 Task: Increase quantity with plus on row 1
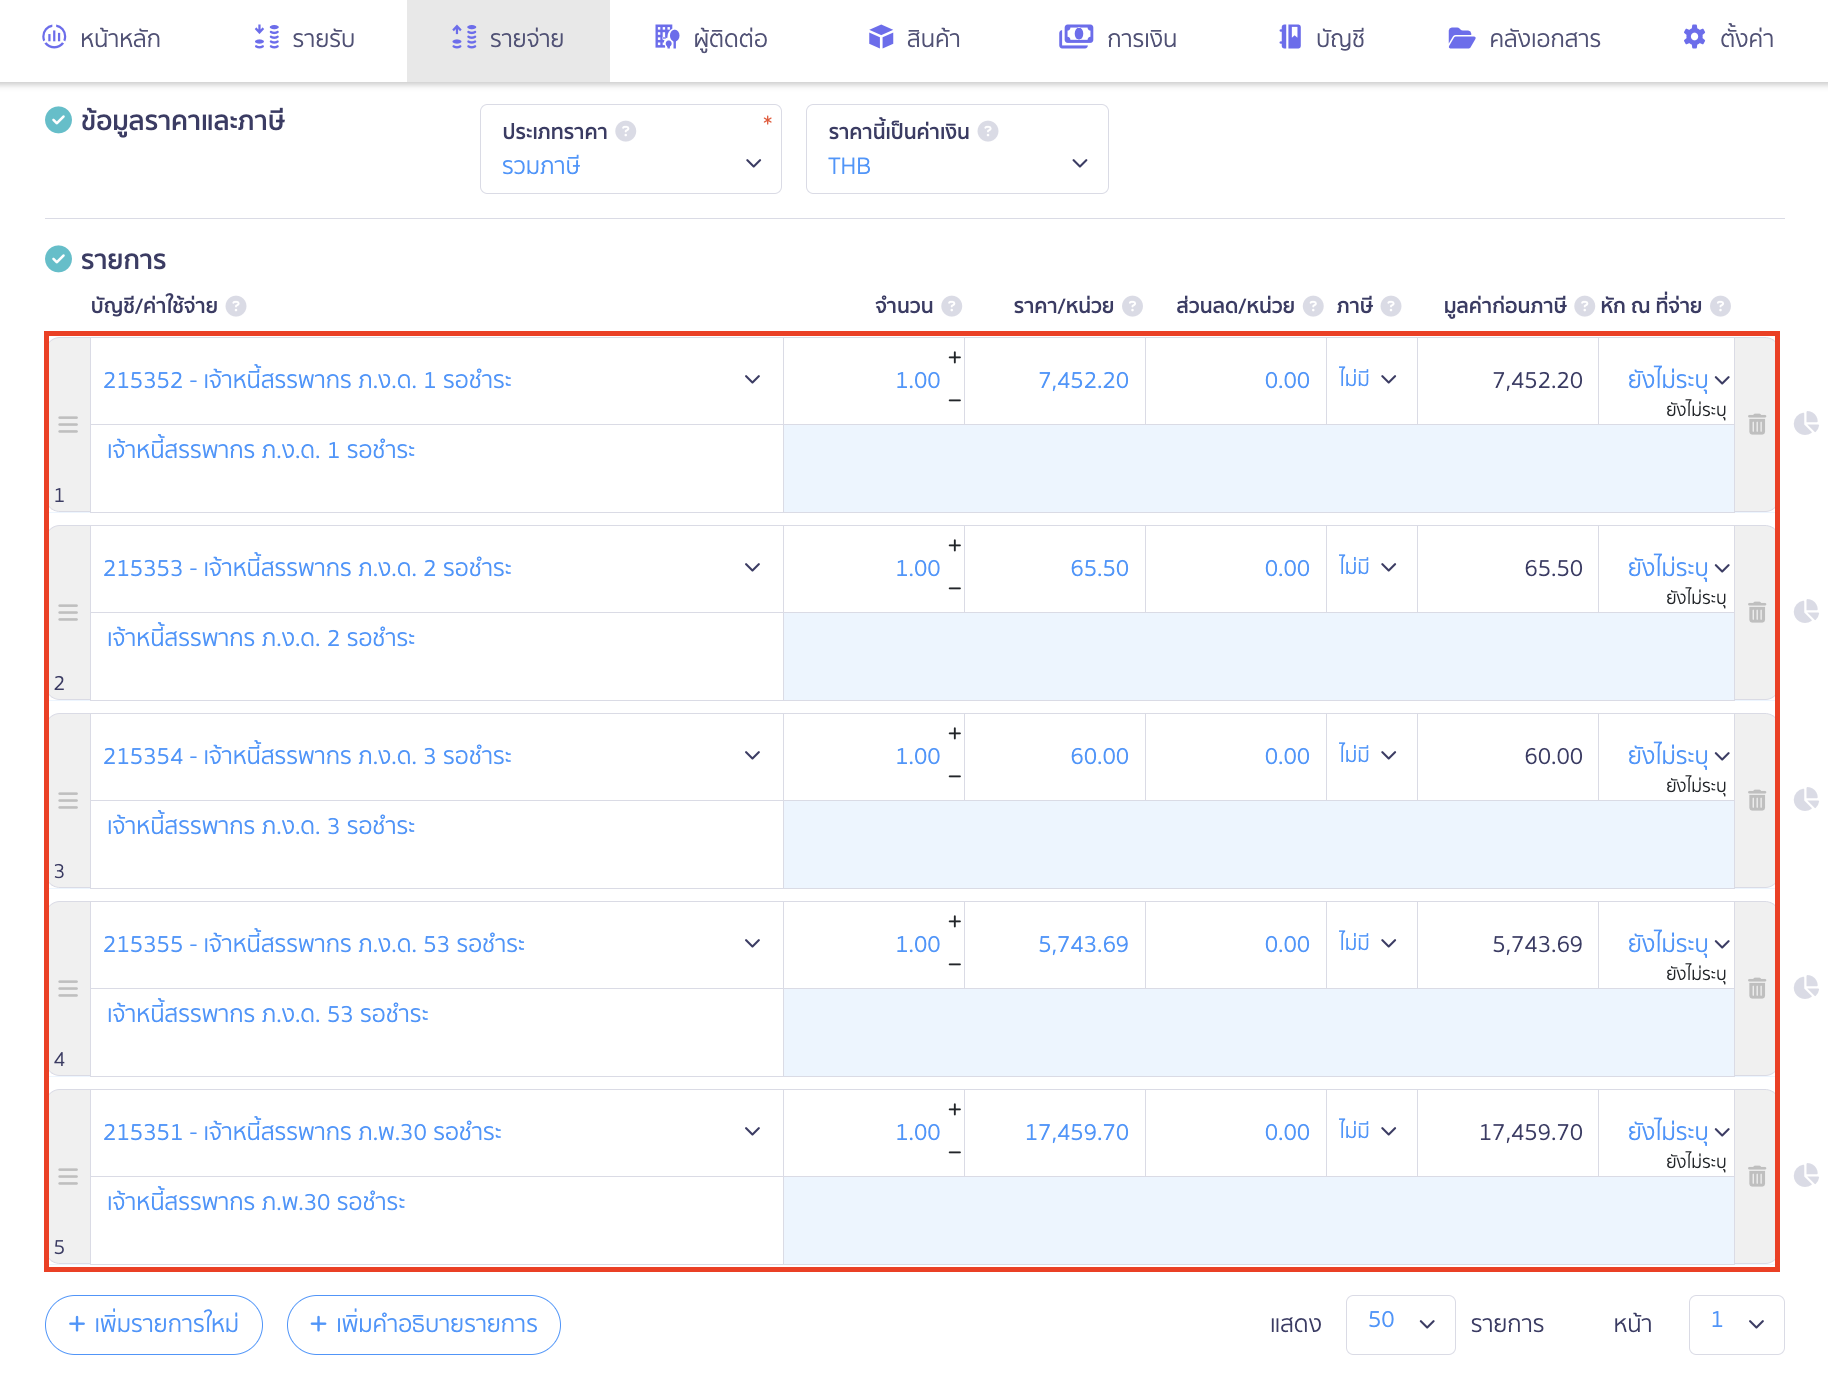954,358
